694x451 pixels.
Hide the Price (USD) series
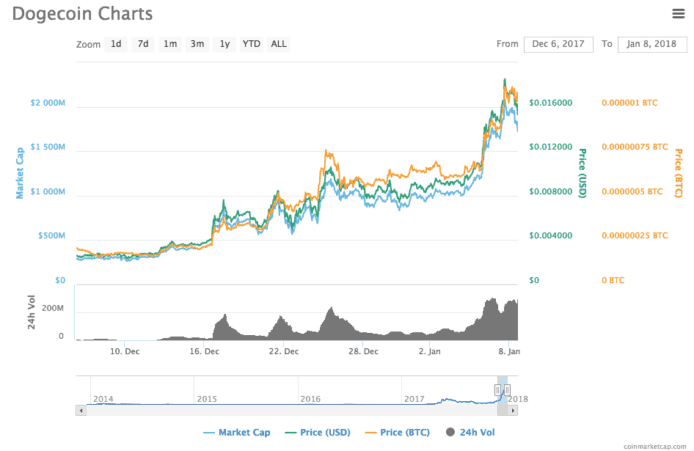pyautogui.click(x=318, y=432)
